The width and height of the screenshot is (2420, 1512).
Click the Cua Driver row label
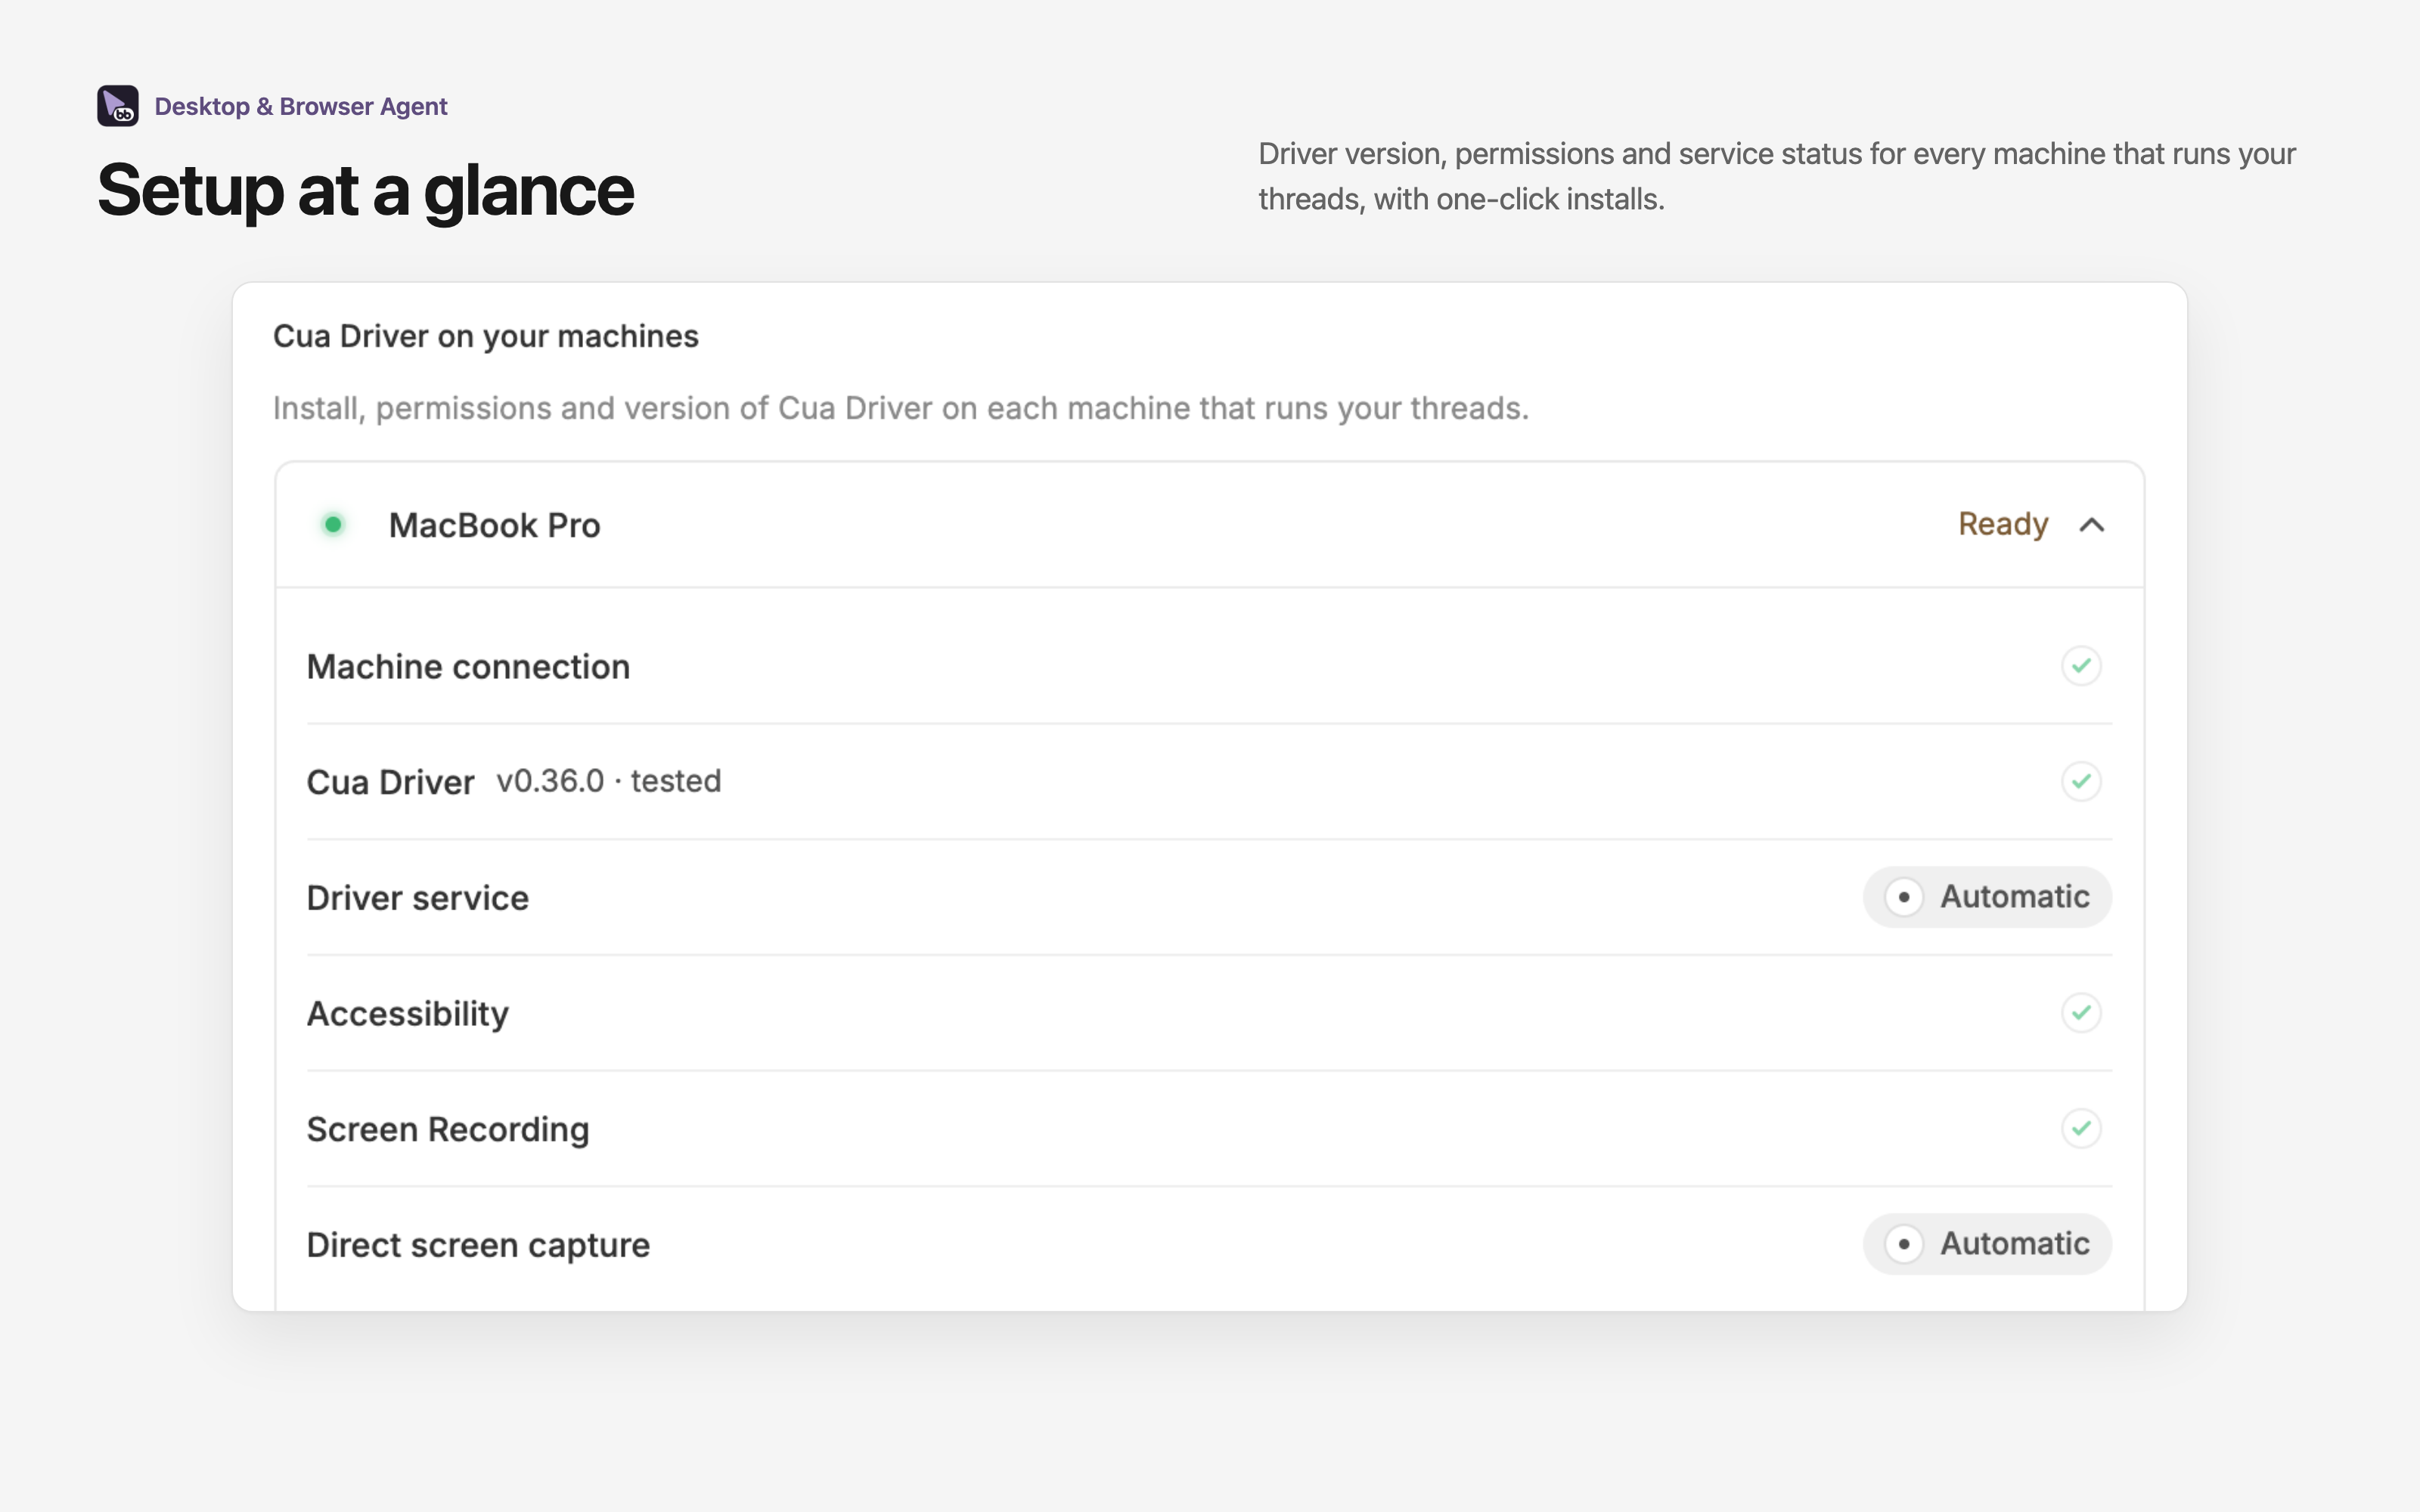(x=390, y=782)
